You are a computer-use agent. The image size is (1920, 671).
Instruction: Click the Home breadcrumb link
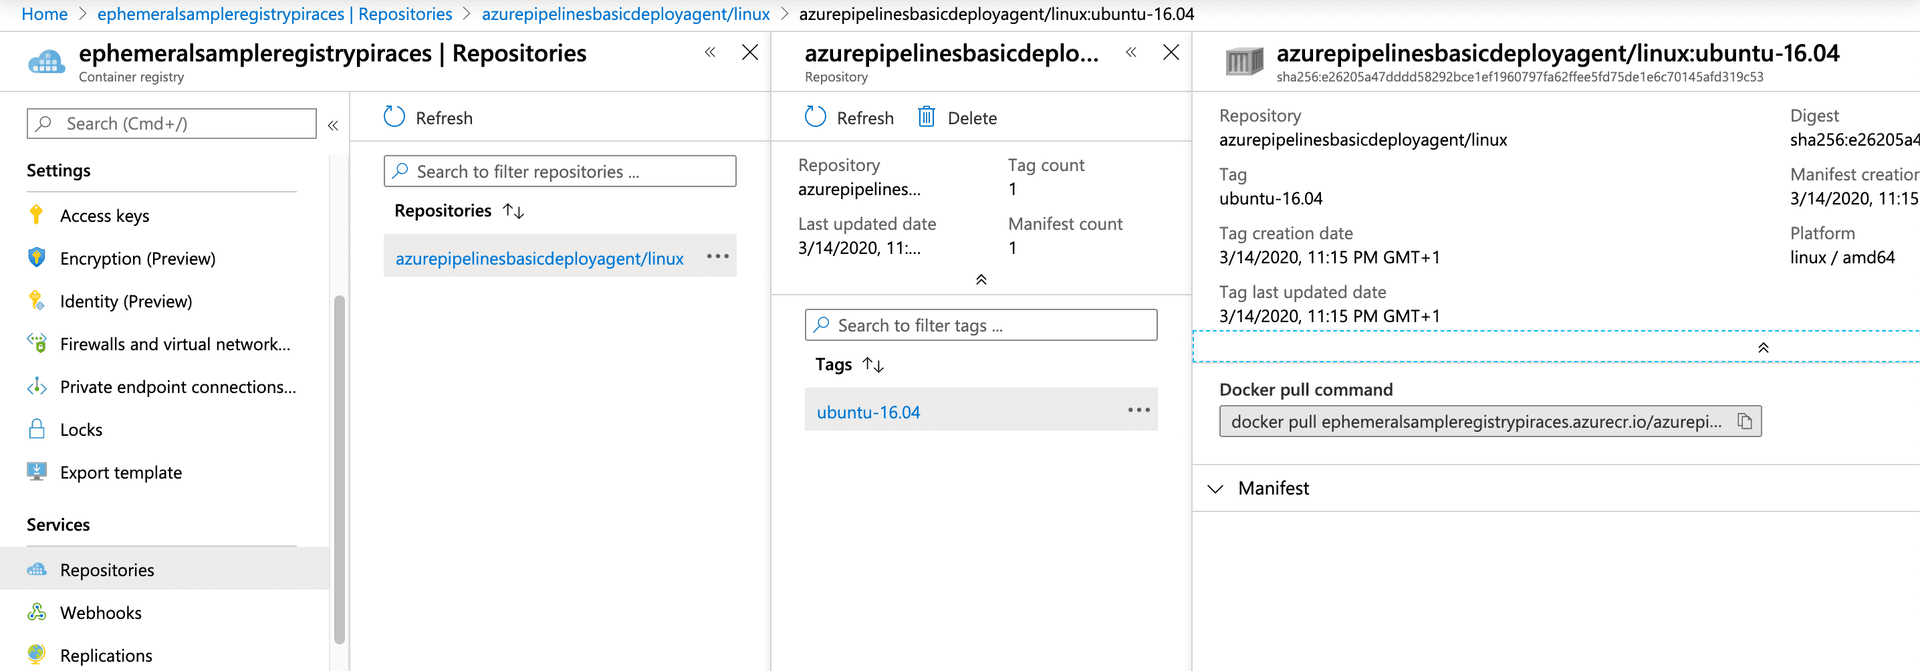click(44, 14)
